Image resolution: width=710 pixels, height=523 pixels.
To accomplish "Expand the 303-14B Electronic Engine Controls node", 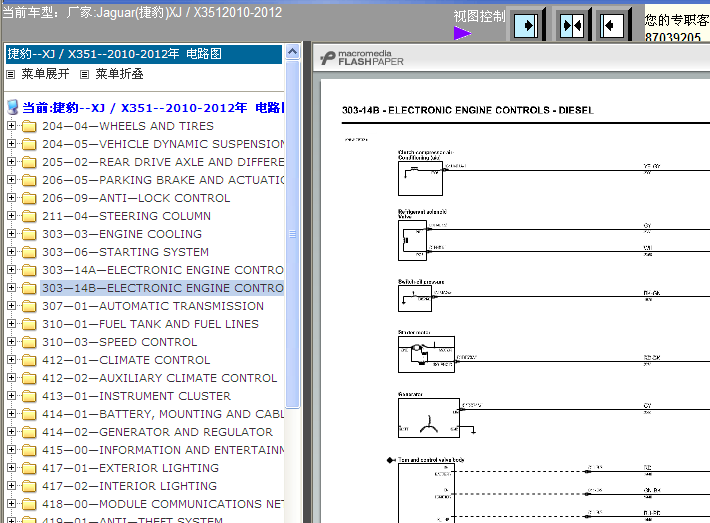I will (x=12, y=288).
